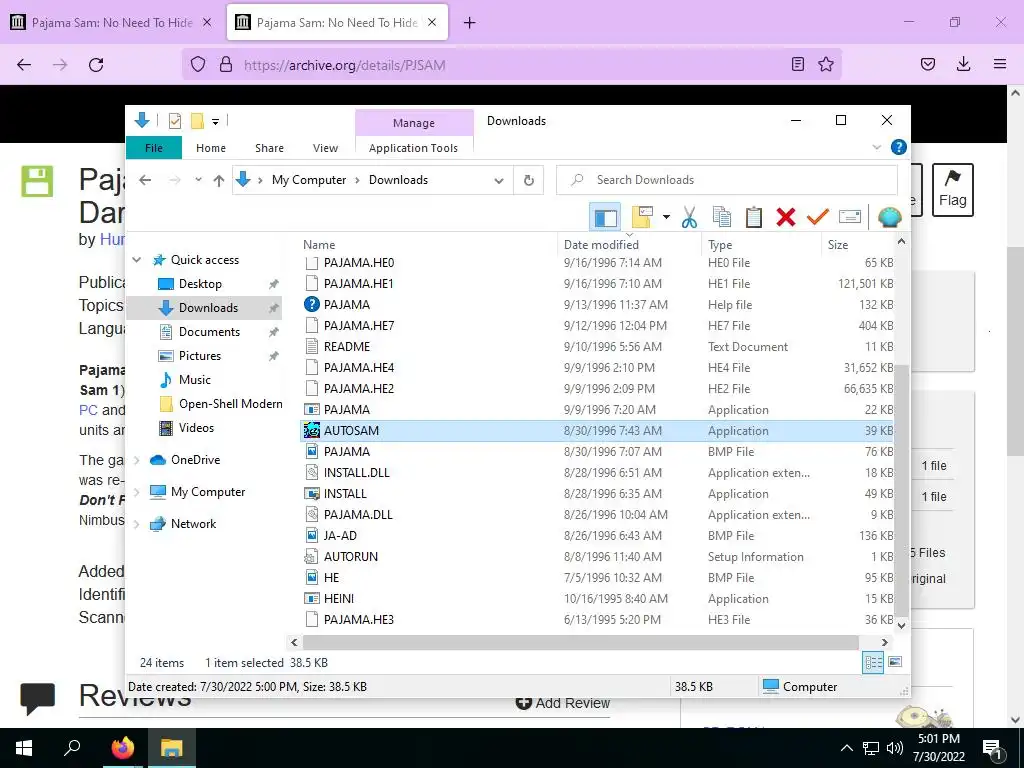This screenshot has width=1024, height=768.
Task: Open the Share ribbon tab
Action: 269,148
